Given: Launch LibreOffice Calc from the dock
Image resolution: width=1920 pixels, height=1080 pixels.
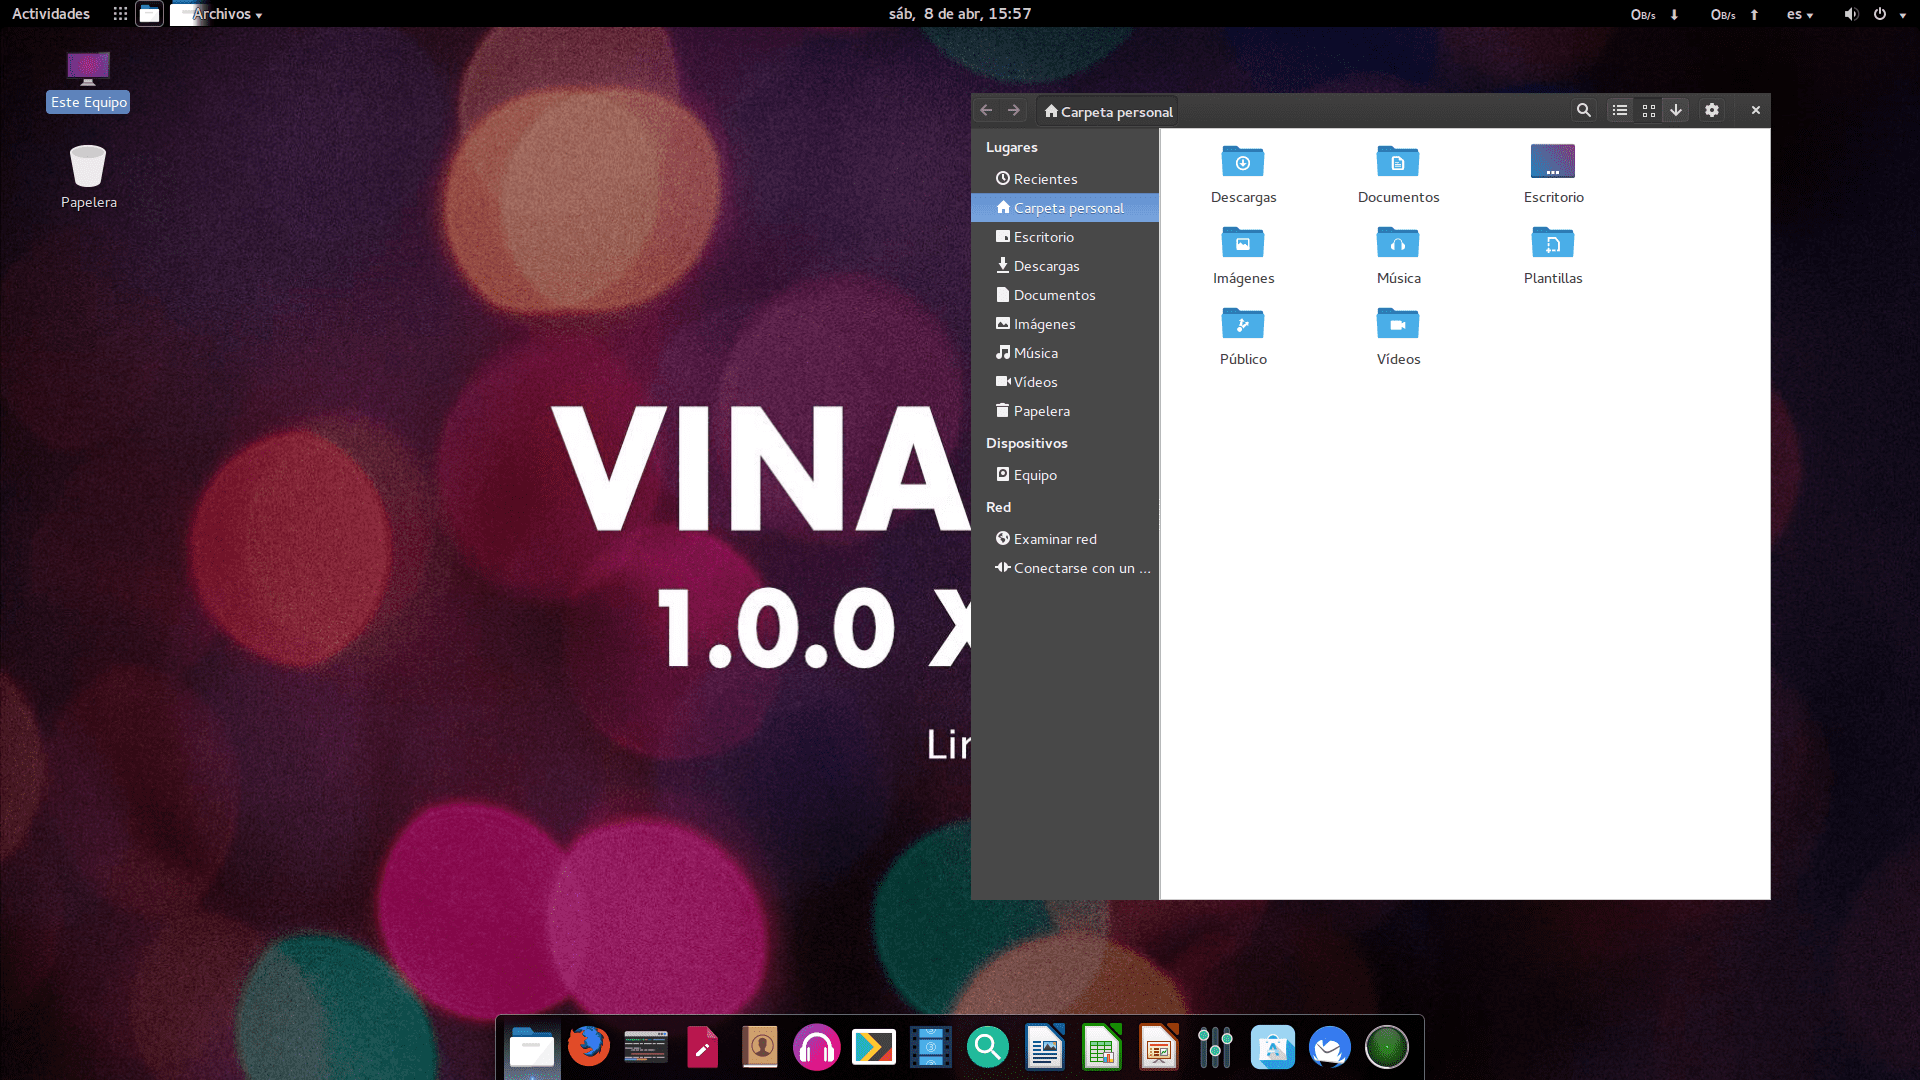Looking at the screenshot, I should [1102, 1048].
